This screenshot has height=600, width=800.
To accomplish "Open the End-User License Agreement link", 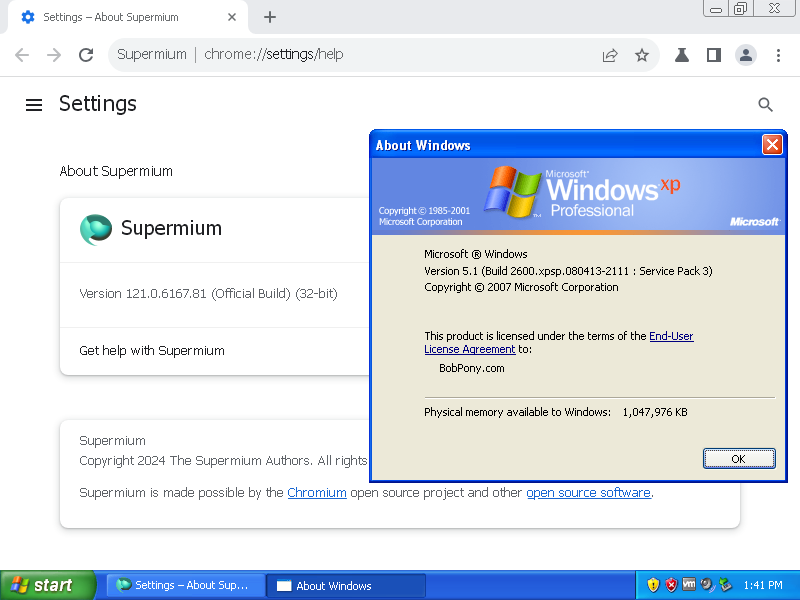I will tap(559, 343).
